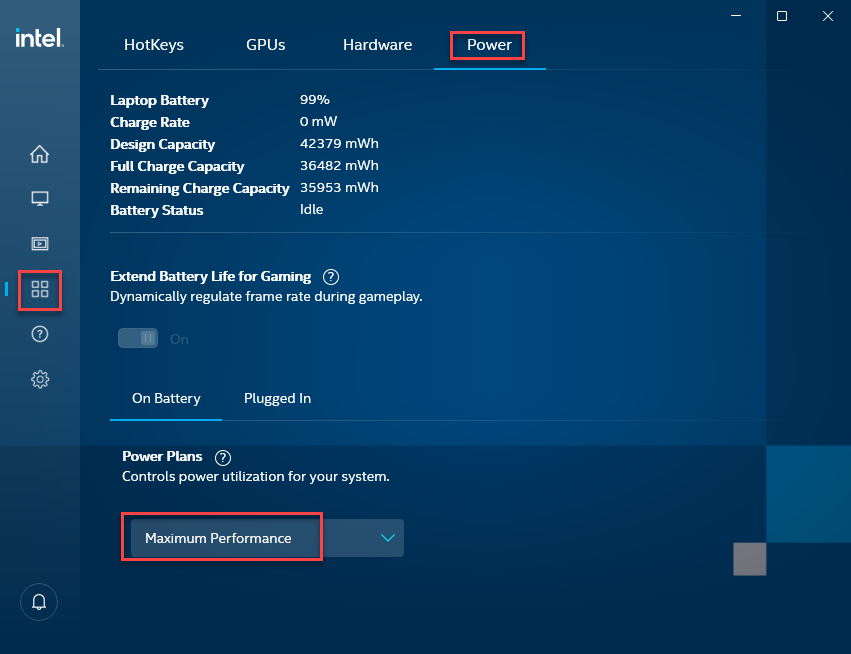Show help for Extend Battery Life for Gaming
Screen dimensions: 851x654
[x=331, y=277]
